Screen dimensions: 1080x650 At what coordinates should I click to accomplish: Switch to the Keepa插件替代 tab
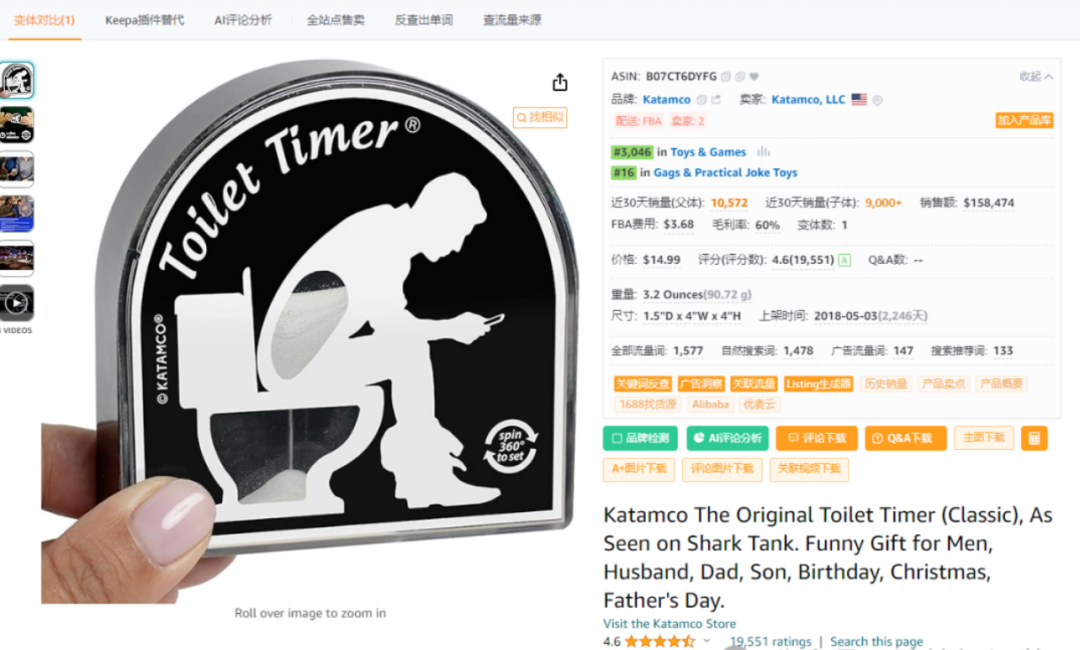(145, 20)
